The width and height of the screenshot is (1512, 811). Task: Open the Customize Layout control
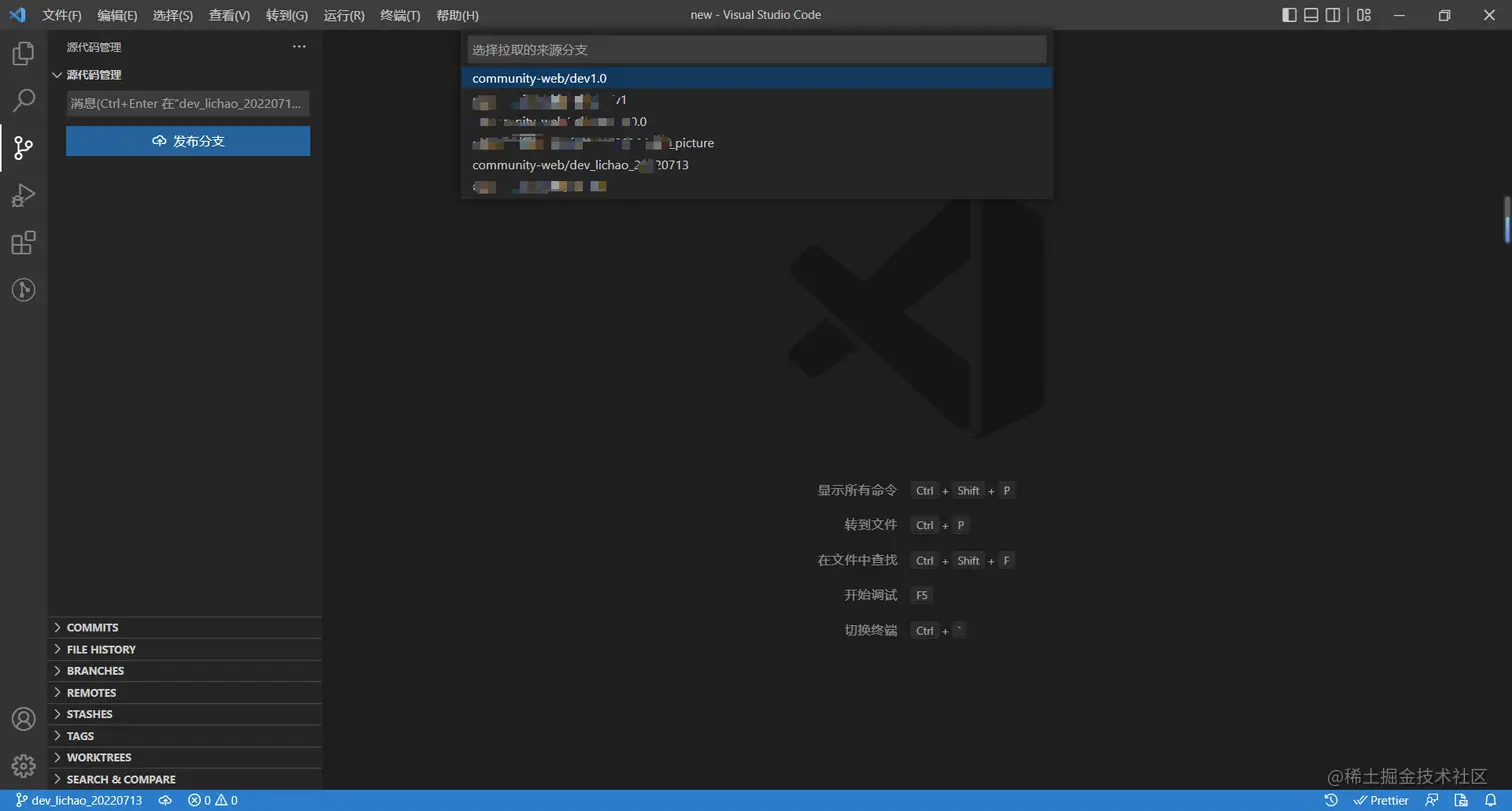[x=1364, y=15]
